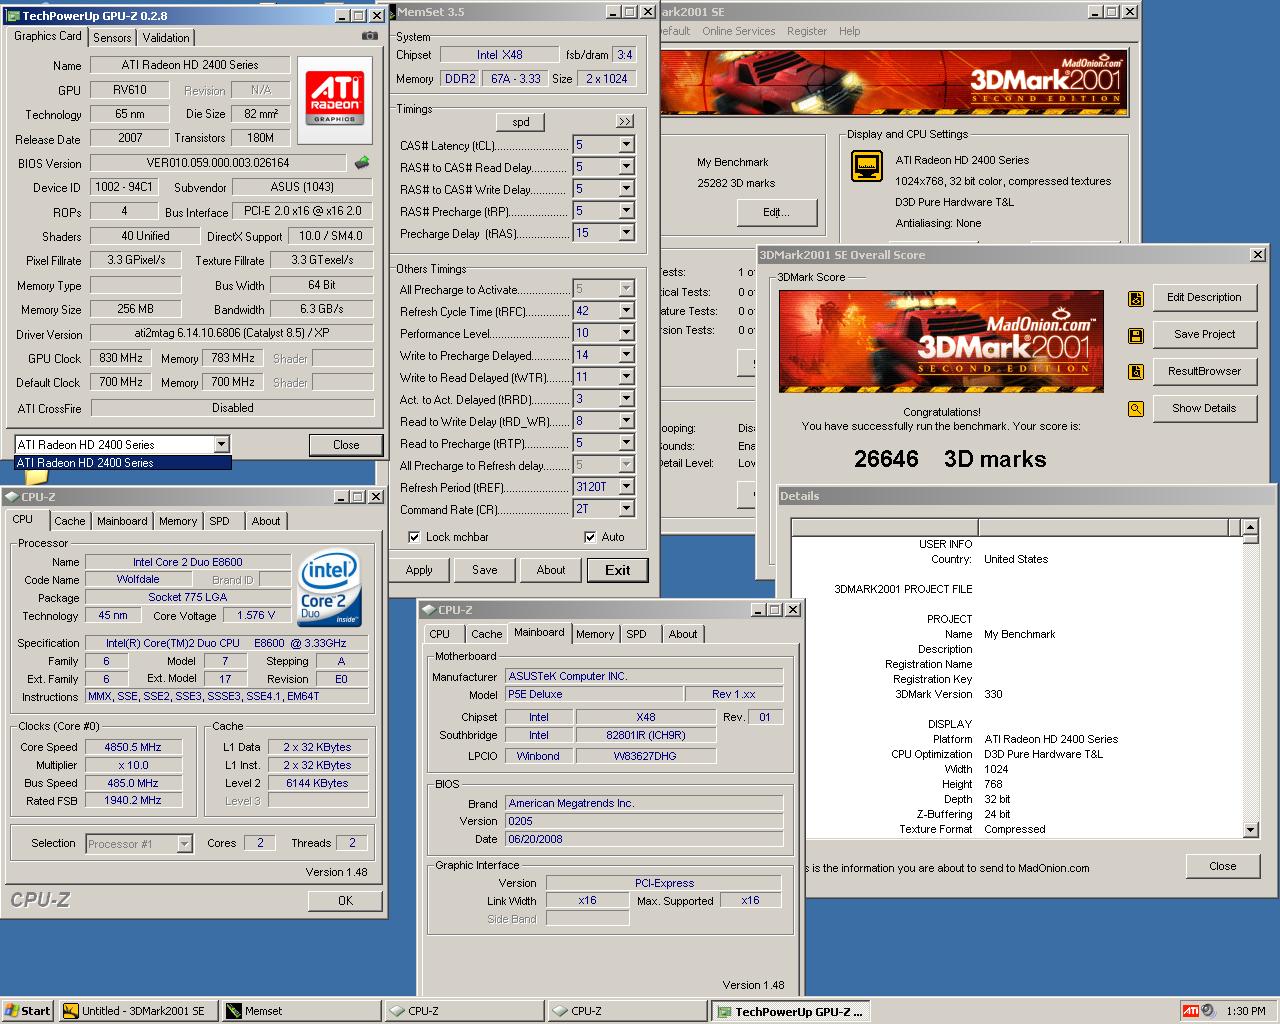
Task: Open the About tab in the Mainboard CPU-Z window
Action: click(683, 634)
